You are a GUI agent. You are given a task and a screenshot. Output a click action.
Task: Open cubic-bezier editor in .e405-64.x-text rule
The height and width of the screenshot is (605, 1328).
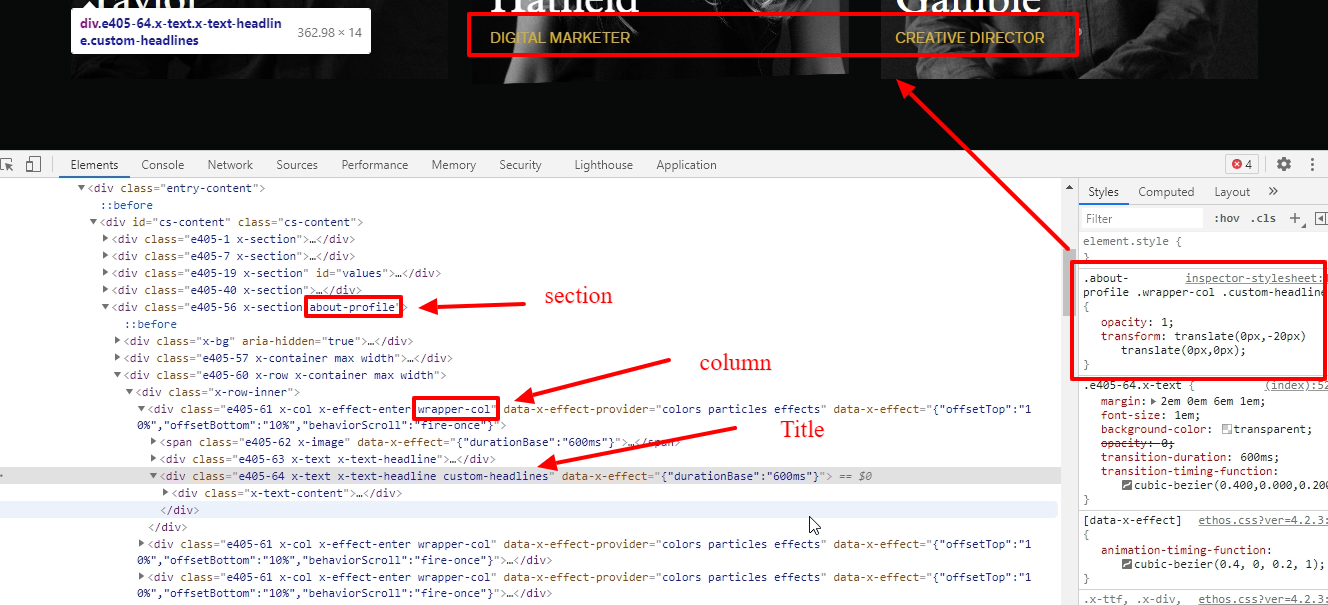(x=1127, y=485)
